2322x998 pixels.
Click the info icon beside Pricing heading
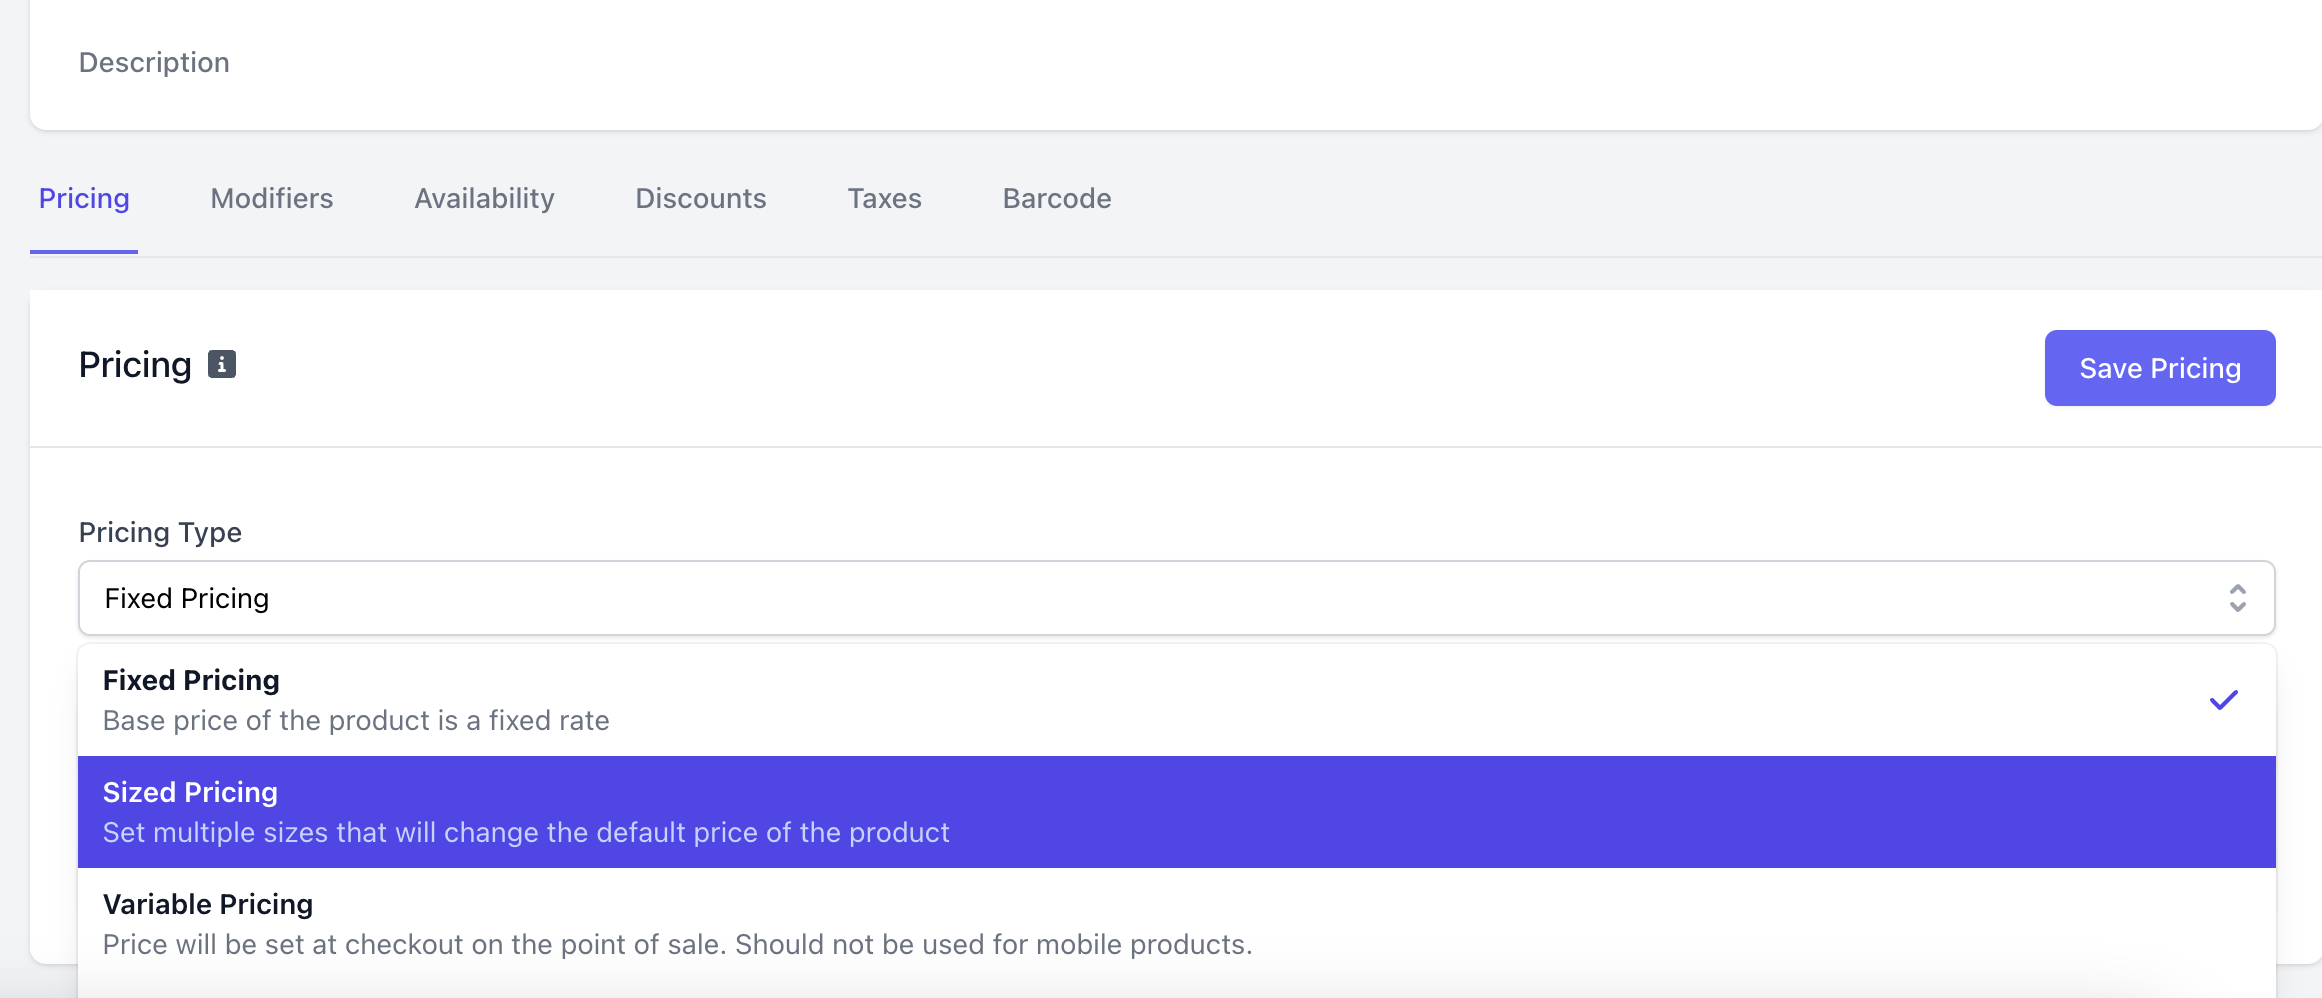[222, 365]
